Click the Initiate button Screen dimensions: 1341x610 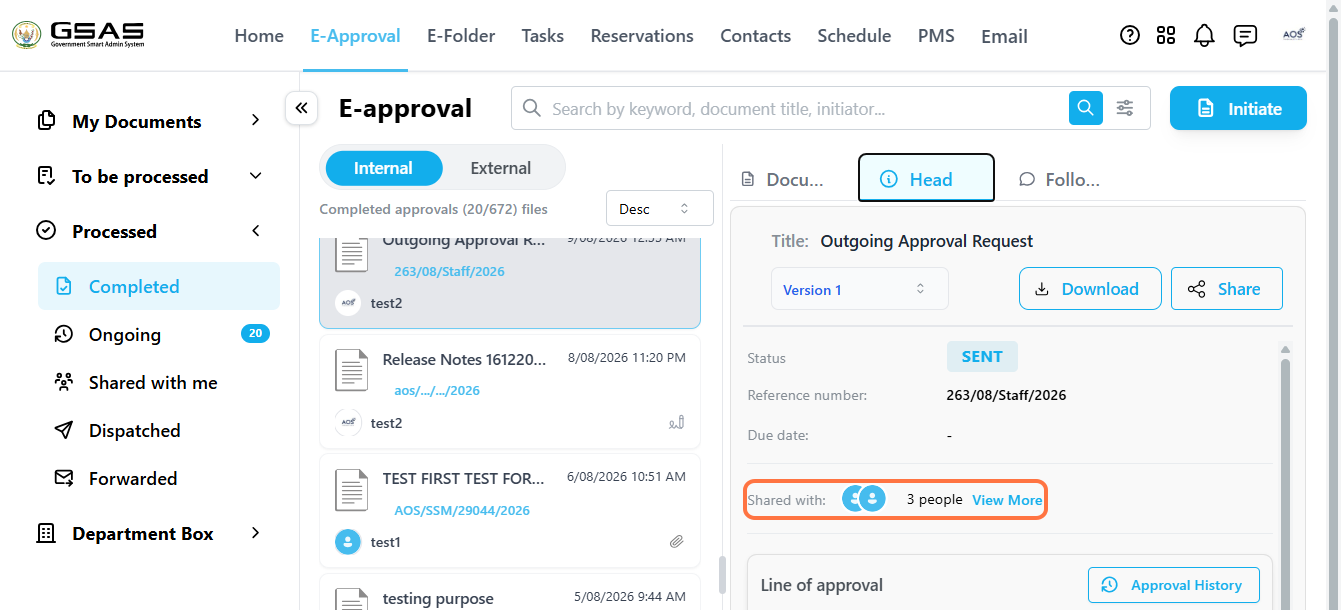tap(1238, 108)
